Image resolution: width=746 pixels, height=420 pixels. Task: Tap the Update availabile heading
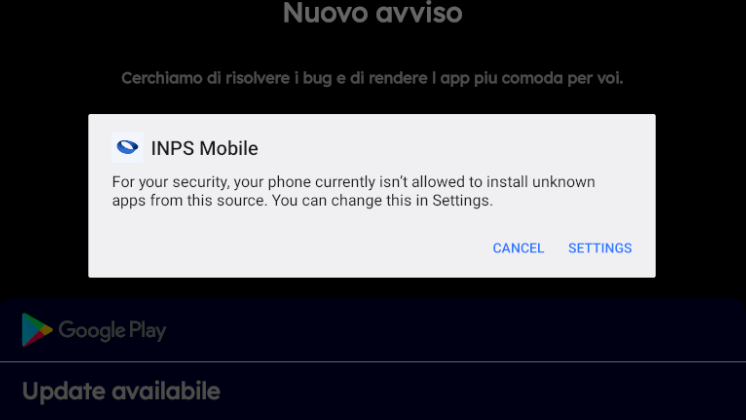click(x=121, y=391)
